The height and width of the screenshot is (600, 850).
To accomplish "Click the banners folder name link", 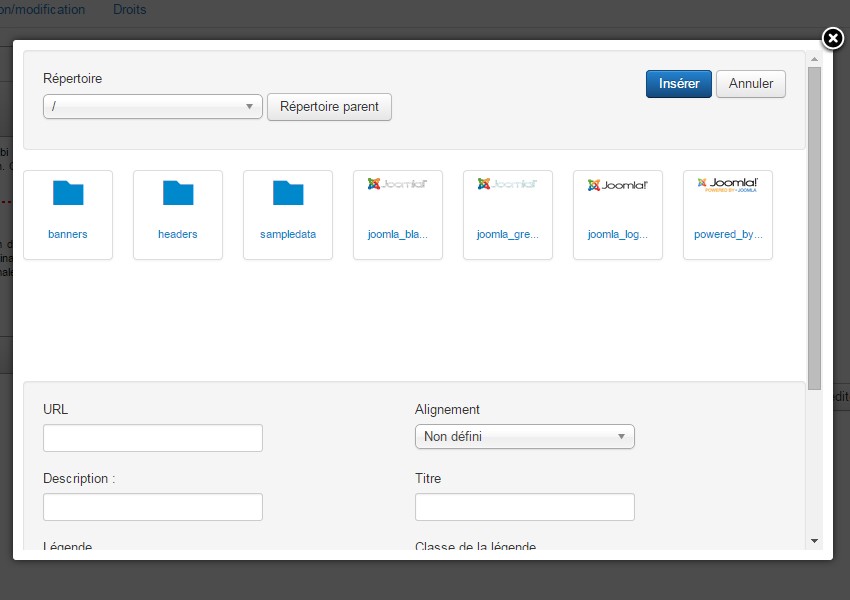I will [x=68, y=234].
